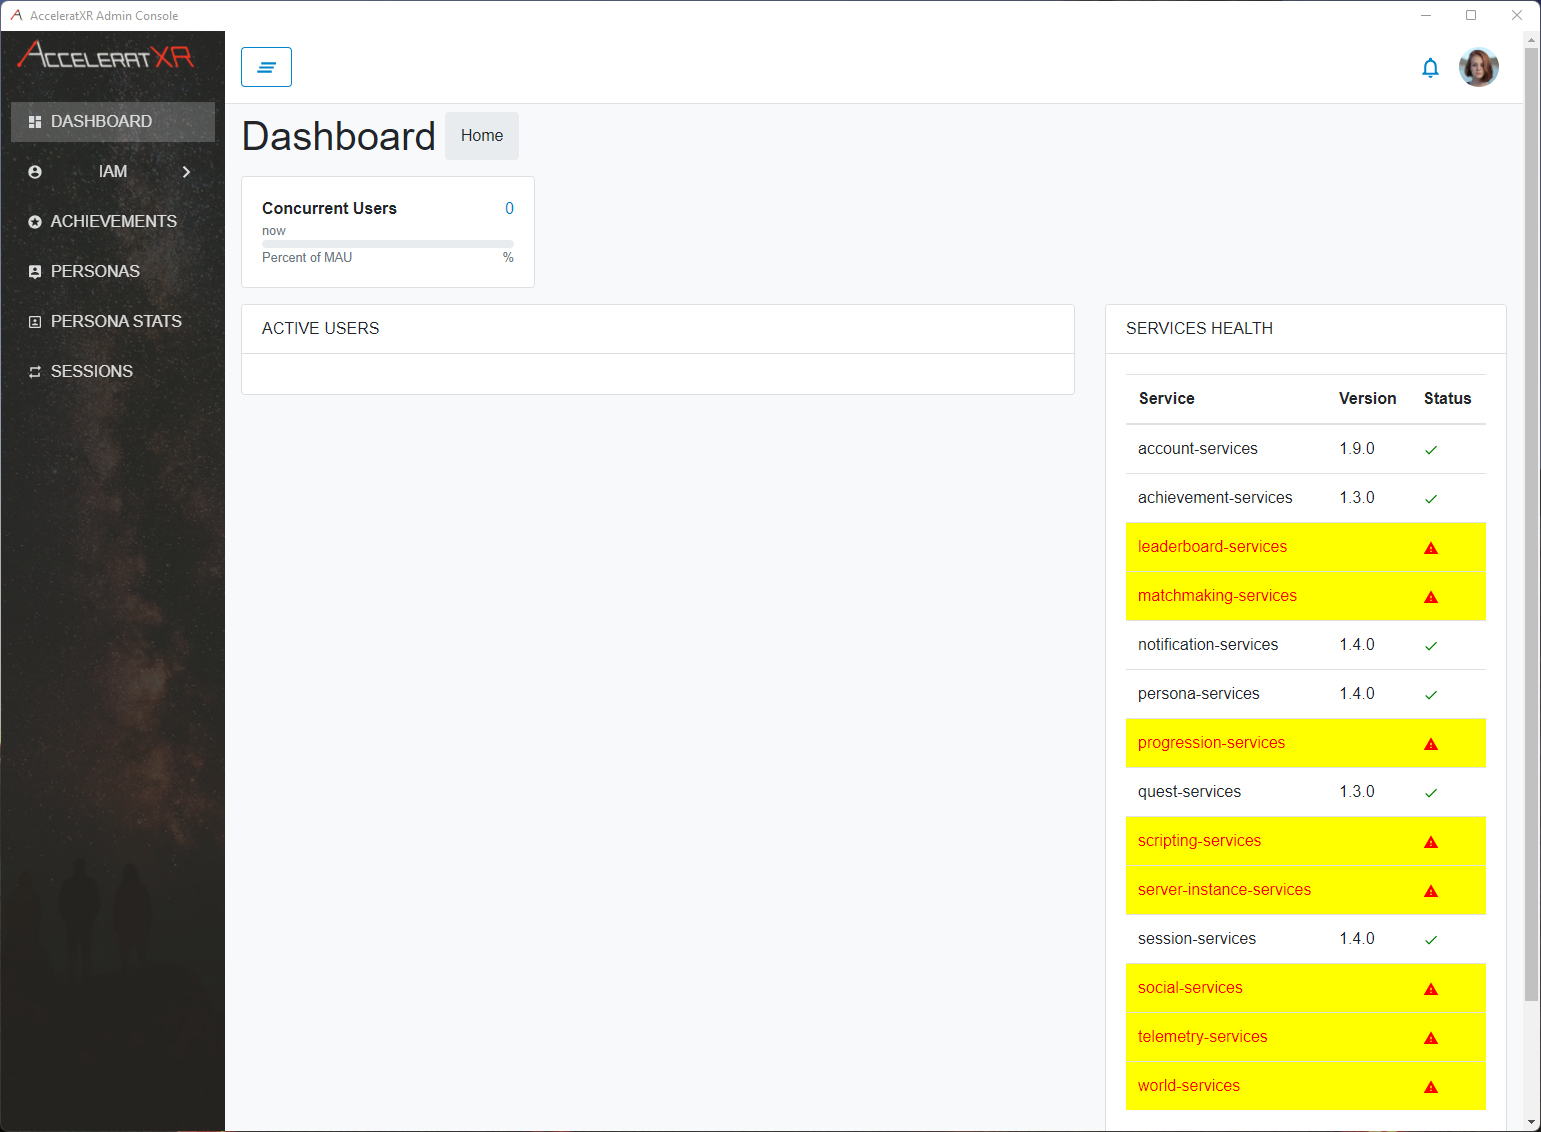This screenshot has height=1132, width=1541.
Task: Click the Service column header
Action: [1166, 399]
